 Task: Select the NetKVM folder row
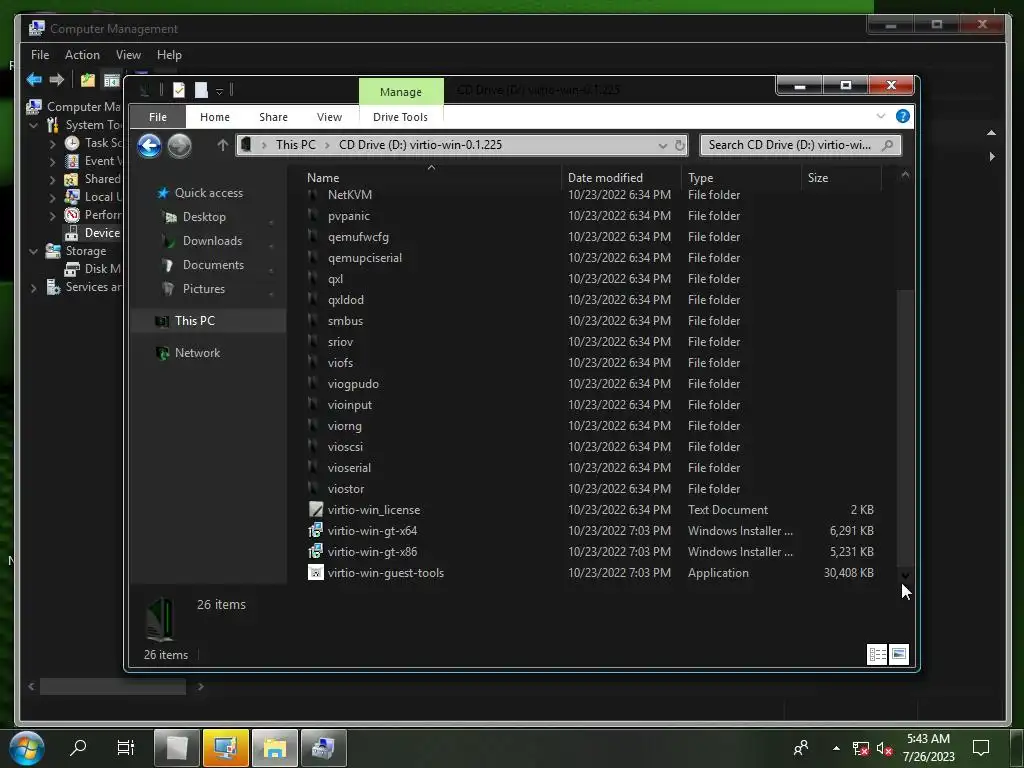(x=591, y=195)
